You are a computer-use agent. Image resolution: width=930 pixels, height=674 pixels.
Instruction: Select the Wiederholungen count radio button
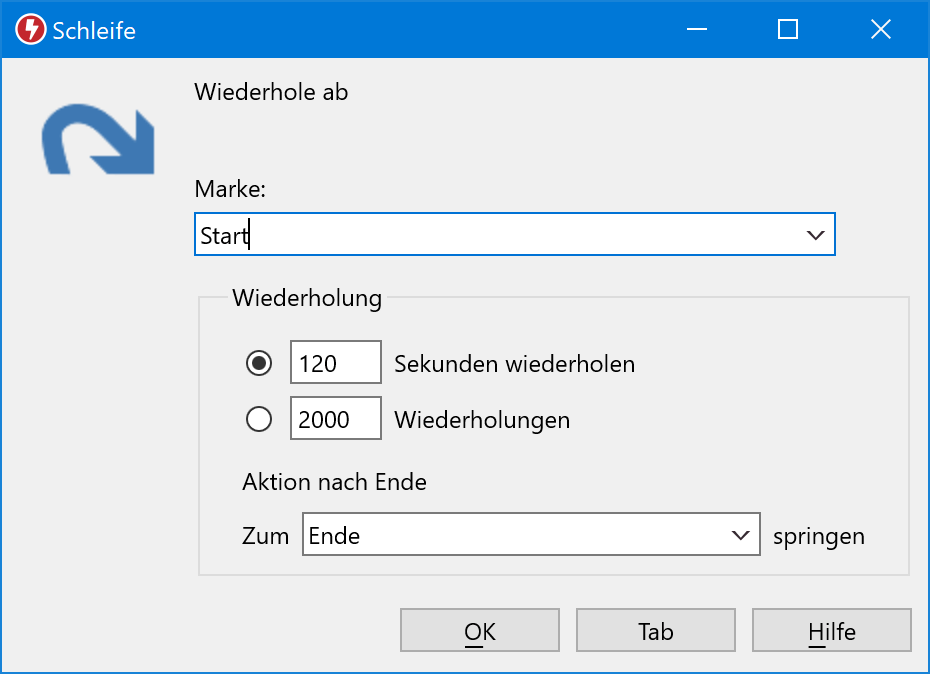(259, 419)
